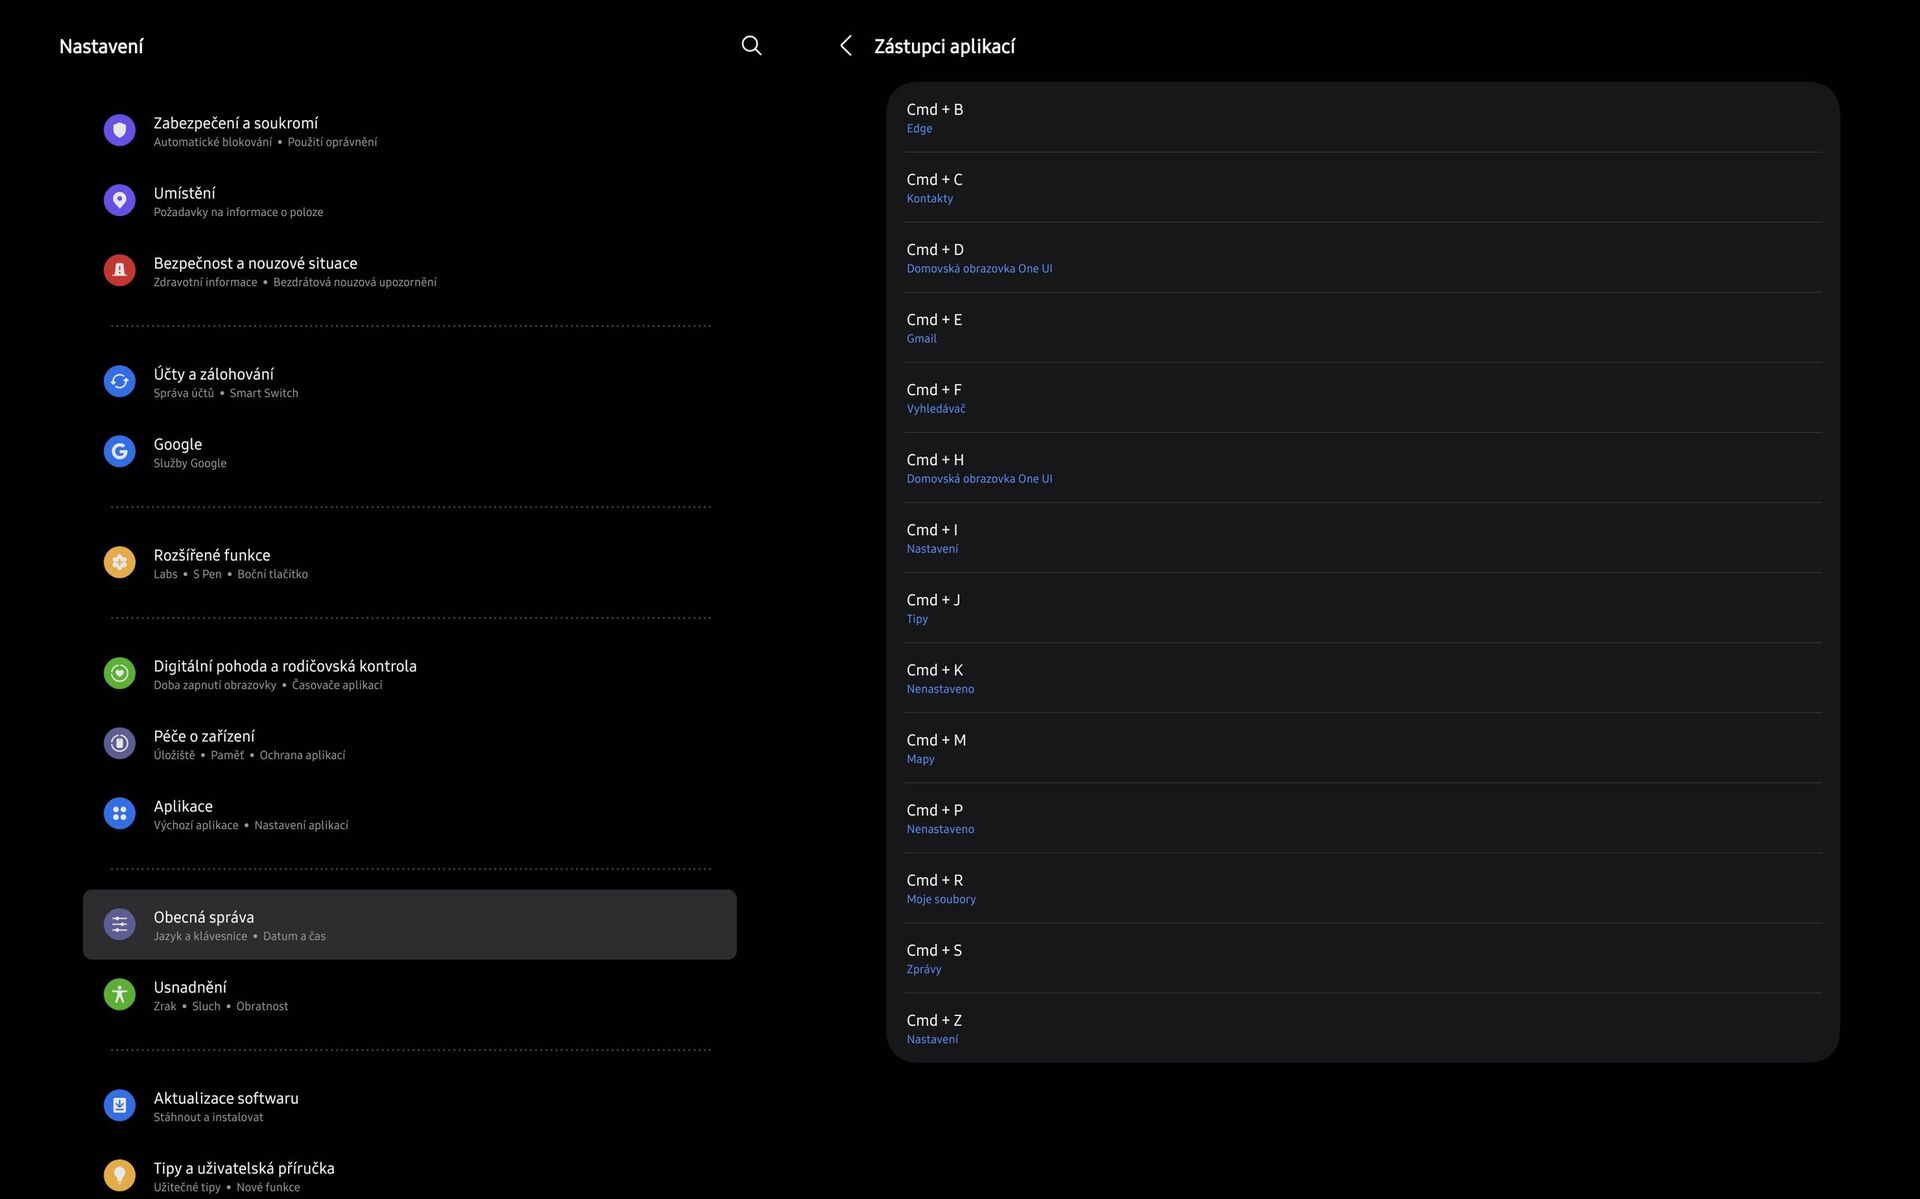Go back using the back arrow

click(x=846, y=45)
